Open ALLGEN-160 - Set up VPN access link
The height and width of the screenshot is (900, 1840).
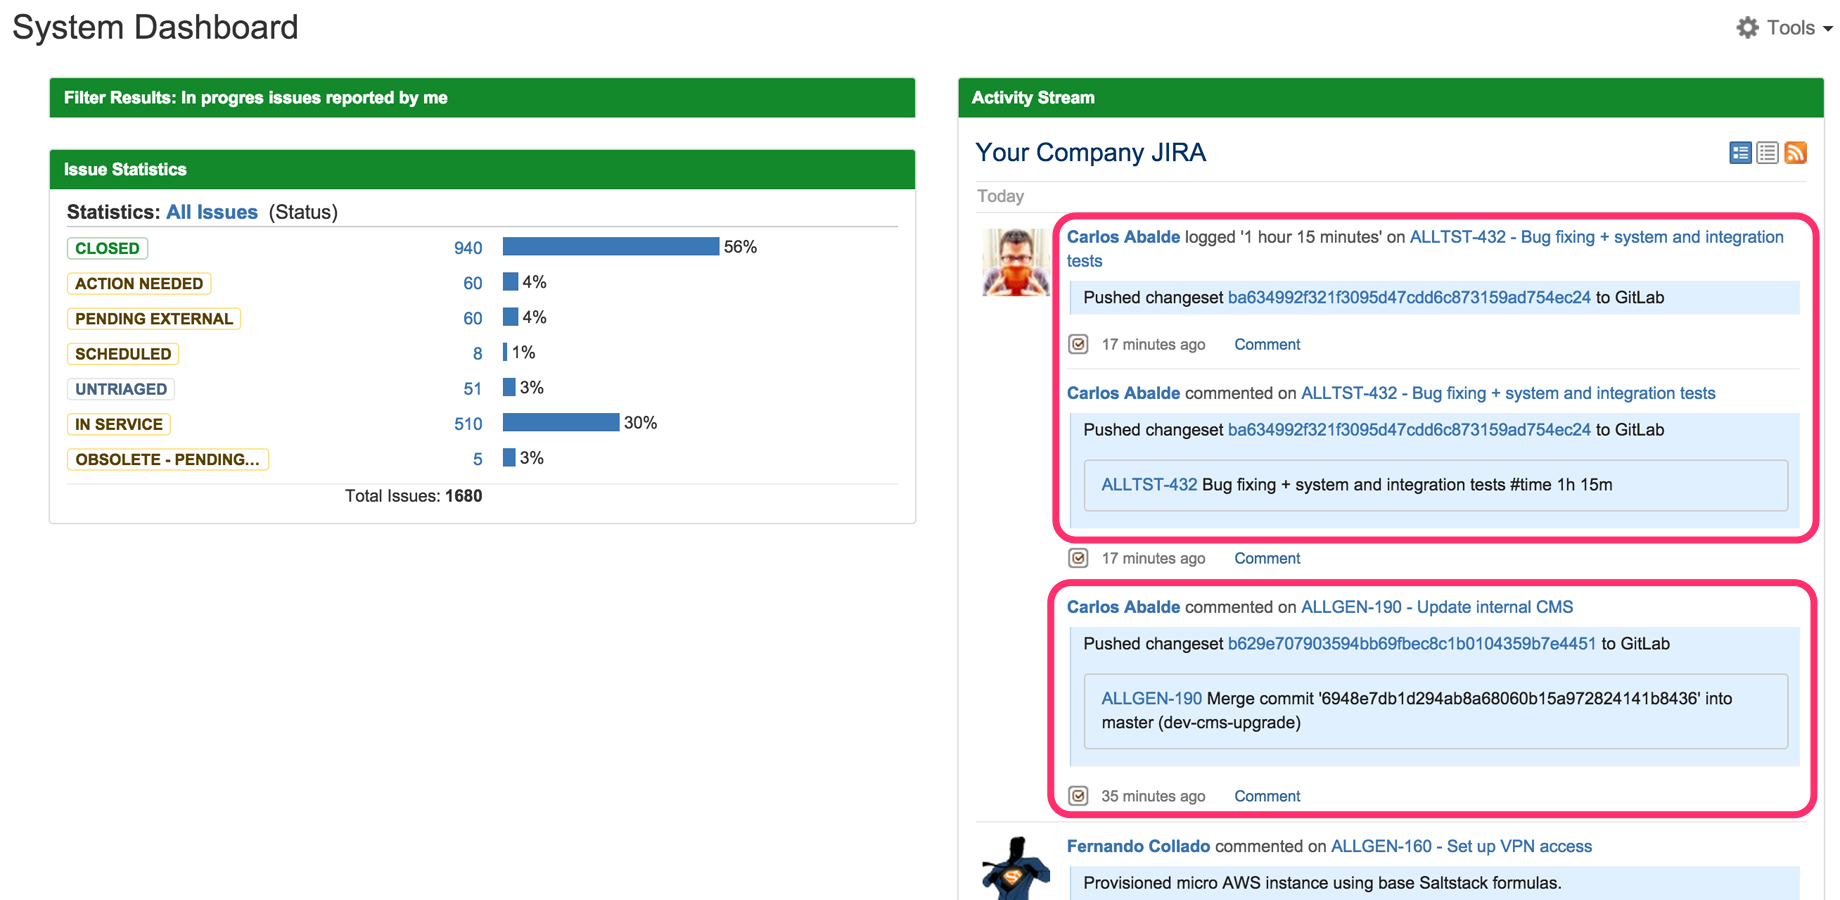click(x=1461, y=846)
